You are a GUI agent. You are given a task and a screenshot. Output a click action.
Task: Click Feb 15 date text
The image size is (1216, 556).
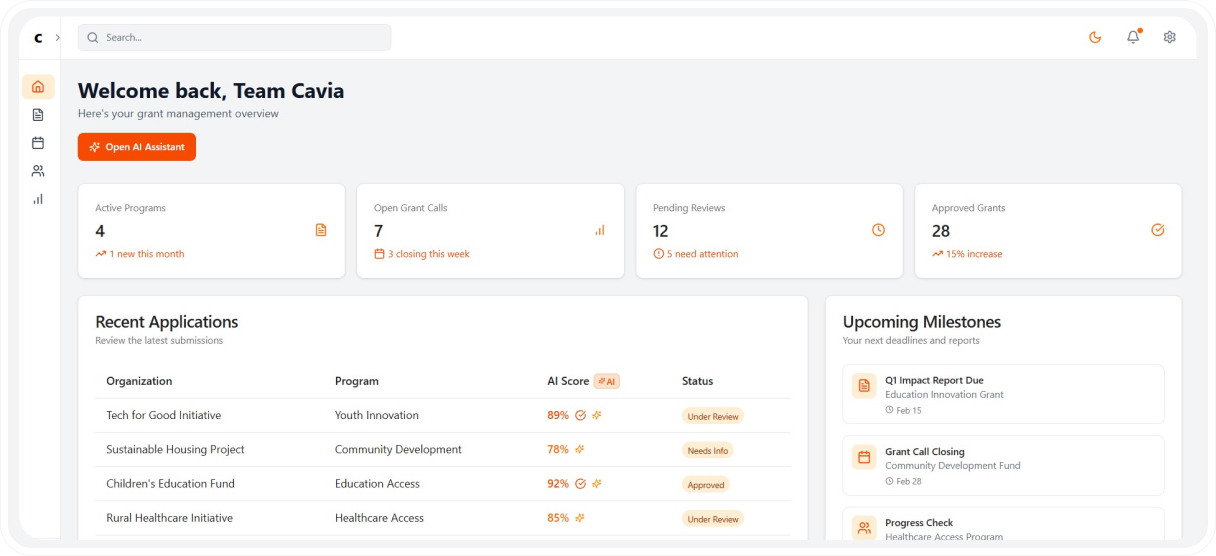point(908,410)
